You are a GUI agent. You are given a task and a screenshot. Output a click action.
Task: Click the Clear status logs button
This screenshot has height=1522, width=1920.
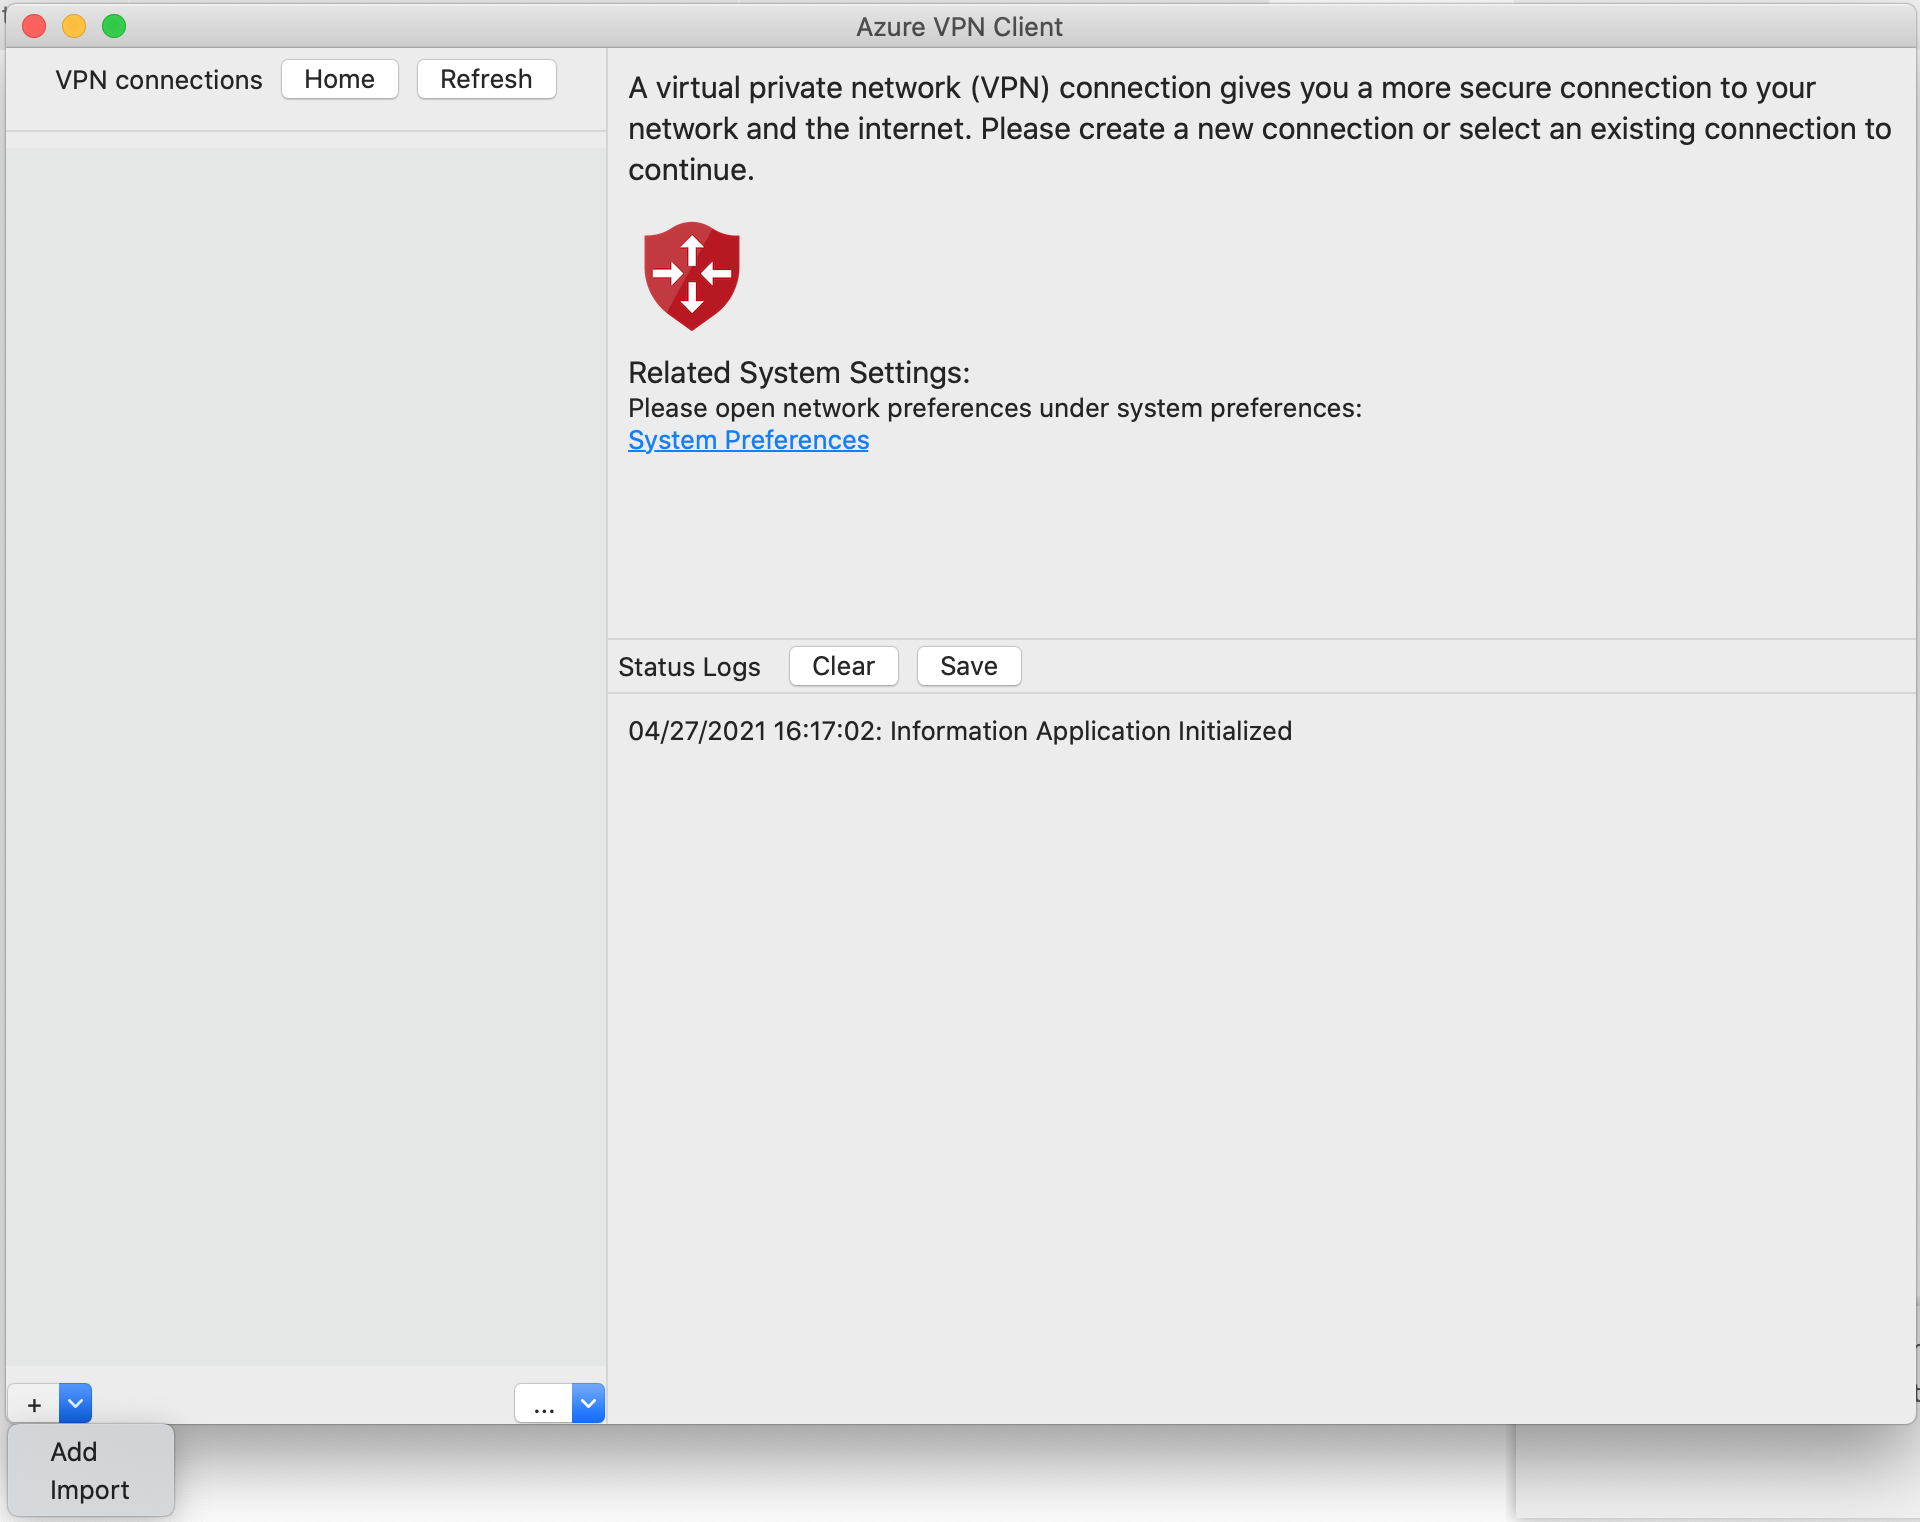coord(843,667)
